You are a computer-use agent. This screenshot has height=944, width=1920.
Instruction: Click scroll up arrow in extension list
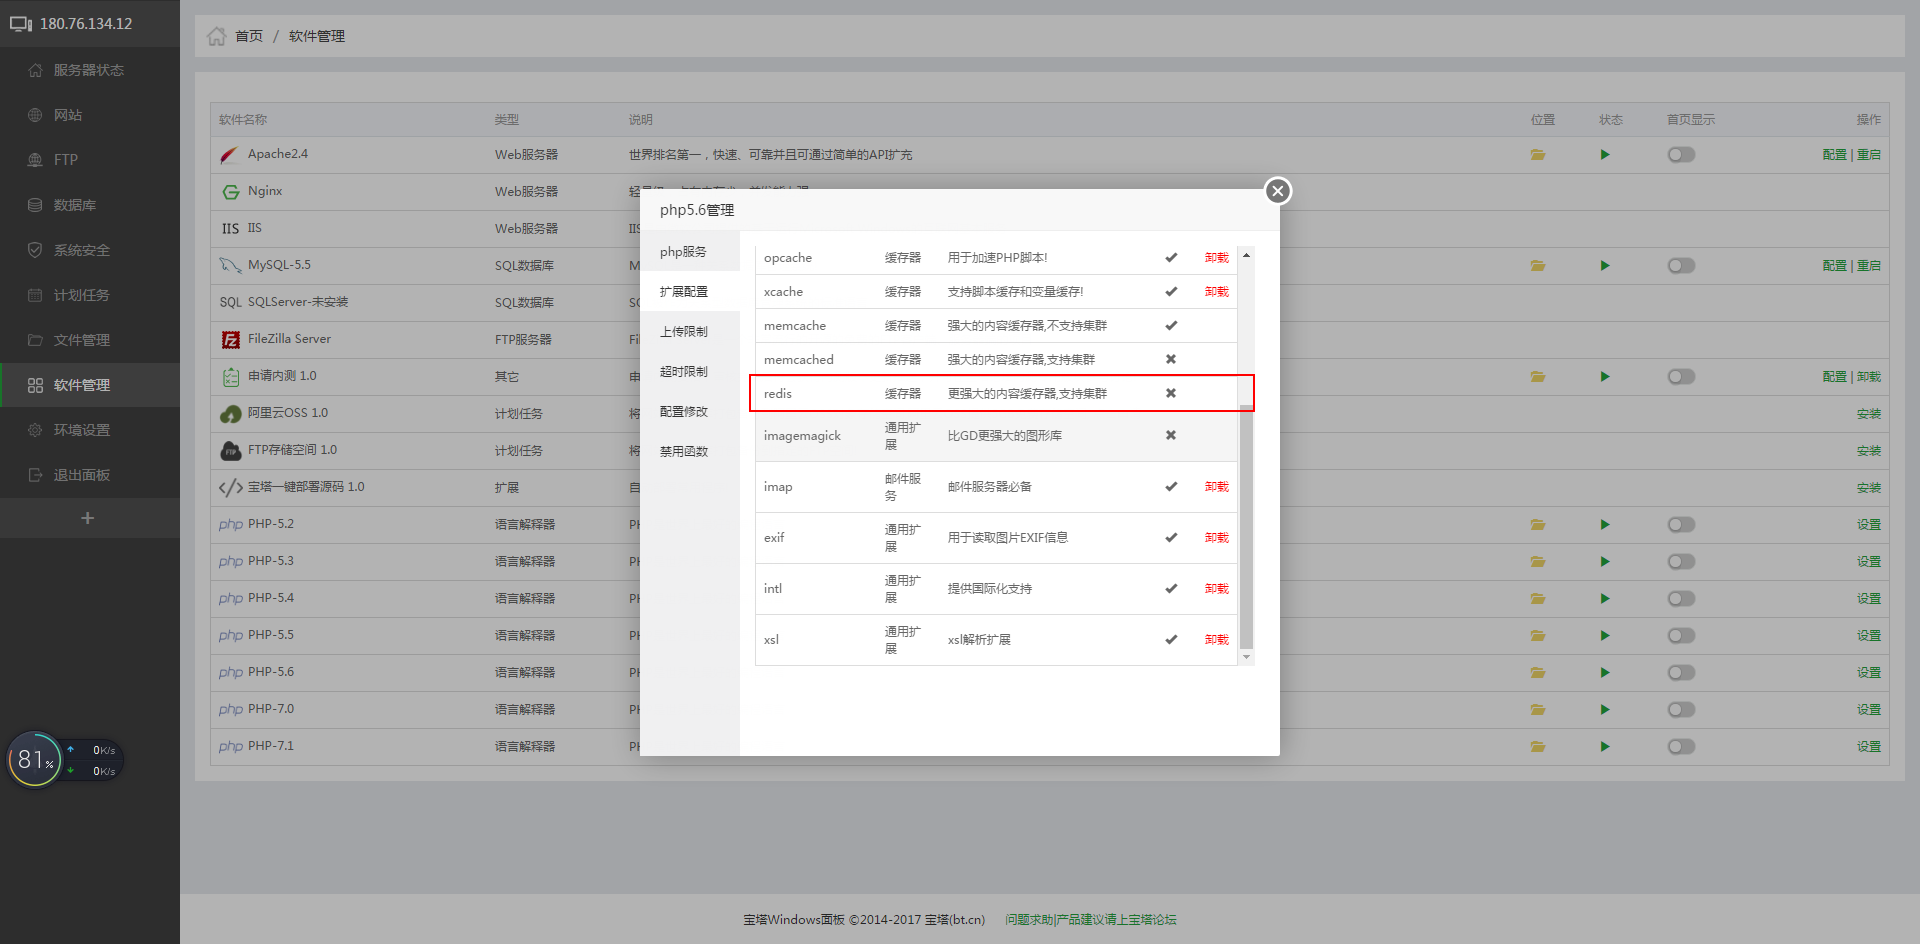(x=1246, y=255)
